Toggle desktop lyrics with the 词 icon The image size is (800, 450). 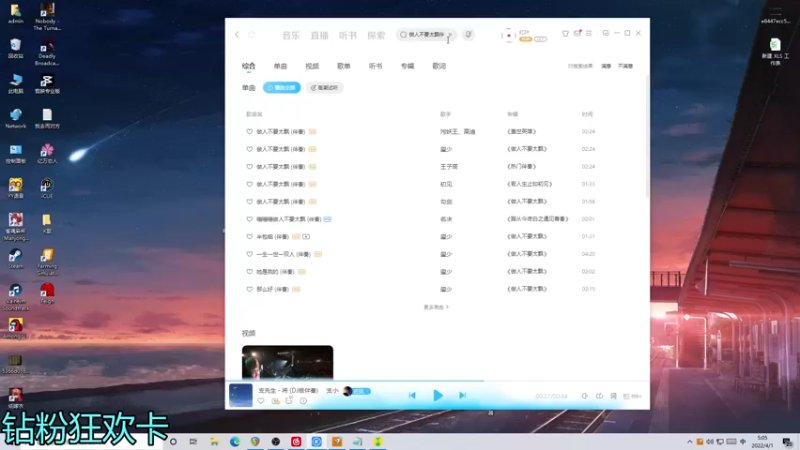click(613, 396)
